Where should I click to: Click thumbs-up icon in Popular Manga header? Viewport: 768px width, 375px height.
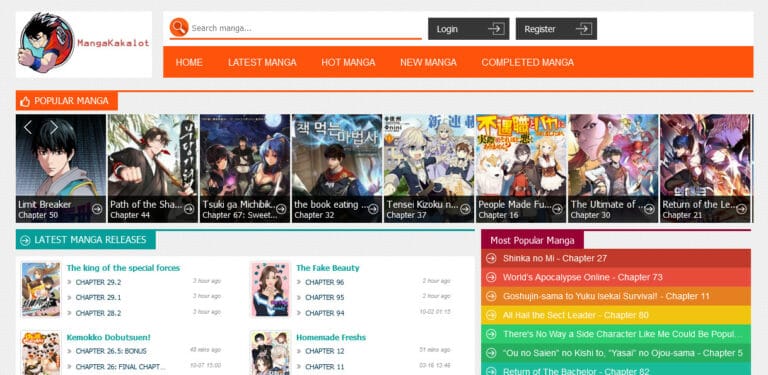[25, 101]
